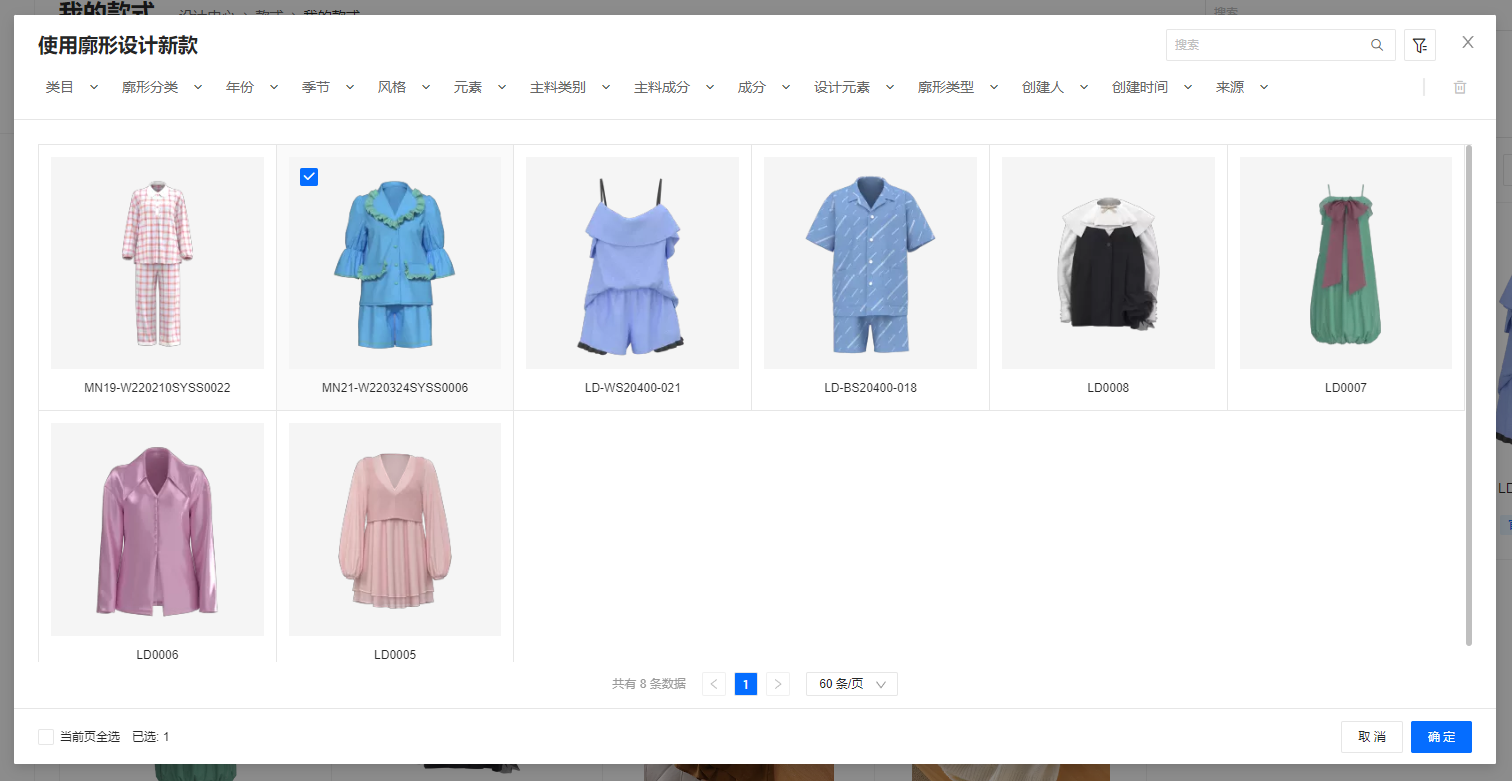This screenshot has width=1512, height=781.
Task: Open the 廓形分类 filter dropdown
Action: [162, 88]
